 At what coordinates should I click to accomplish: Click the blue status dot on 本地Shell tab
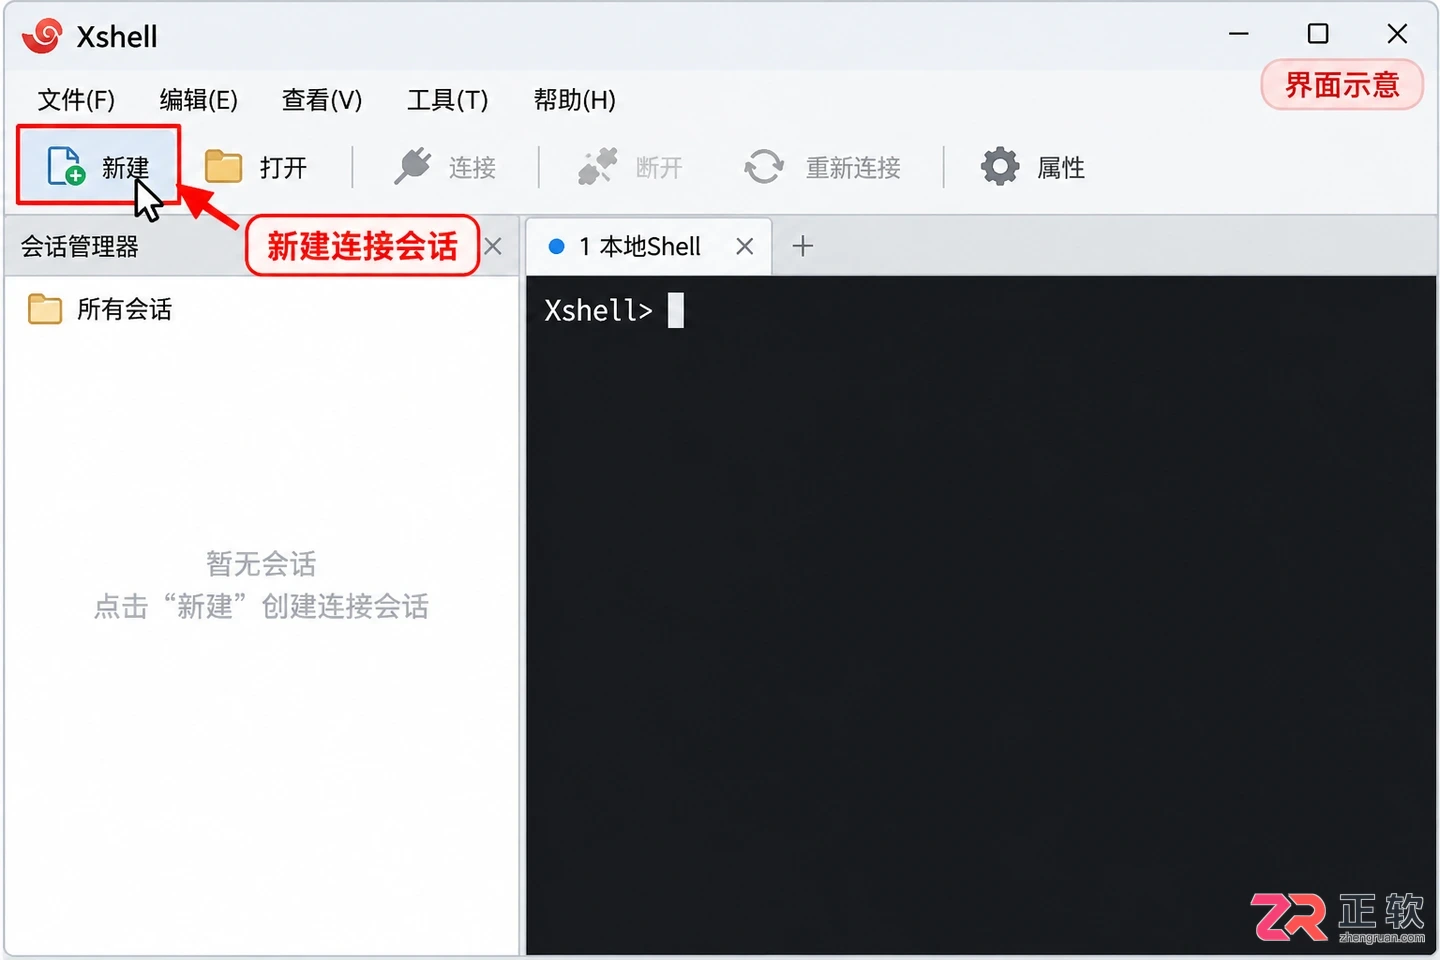(x=557, y=246)
